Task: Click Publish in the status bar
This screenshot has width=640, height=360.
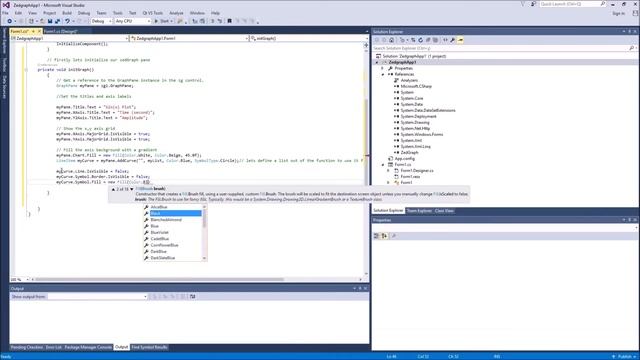Action: 624,357
